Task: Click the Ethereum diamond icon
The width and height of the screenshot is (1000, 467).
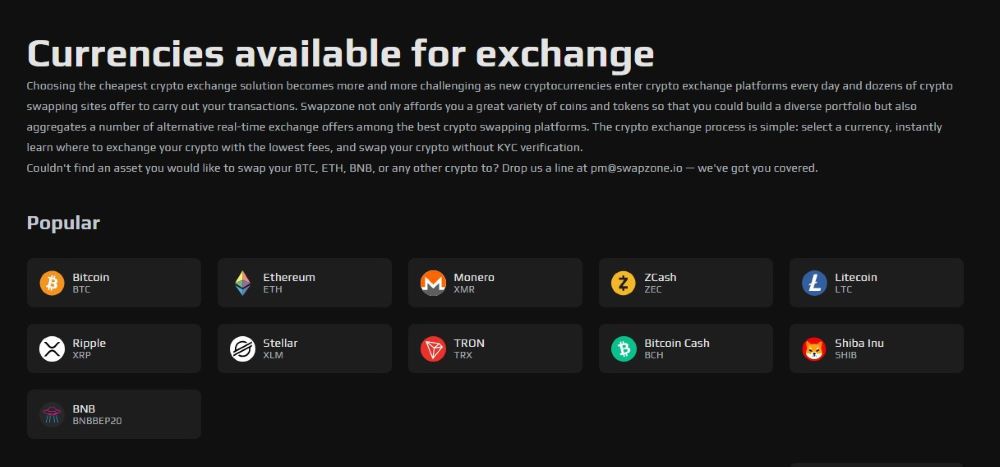Action: 243,283
